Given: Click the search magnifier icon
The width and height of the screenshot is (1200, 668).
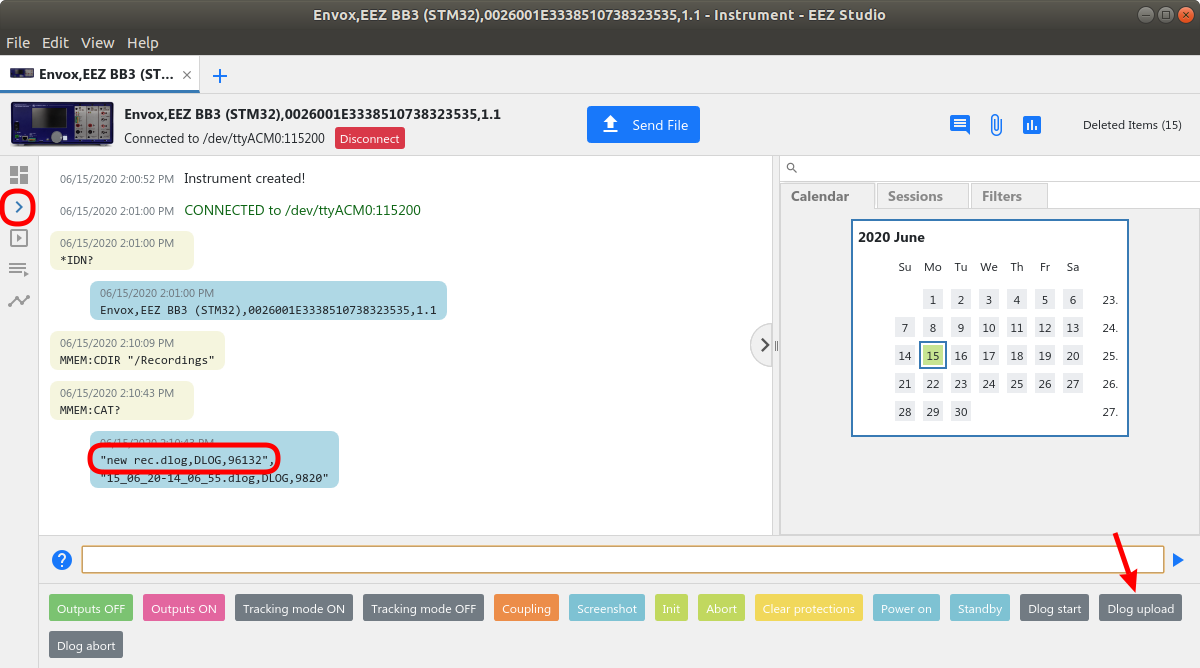Looking at the screenshot, I should click(x=791, y=168).
